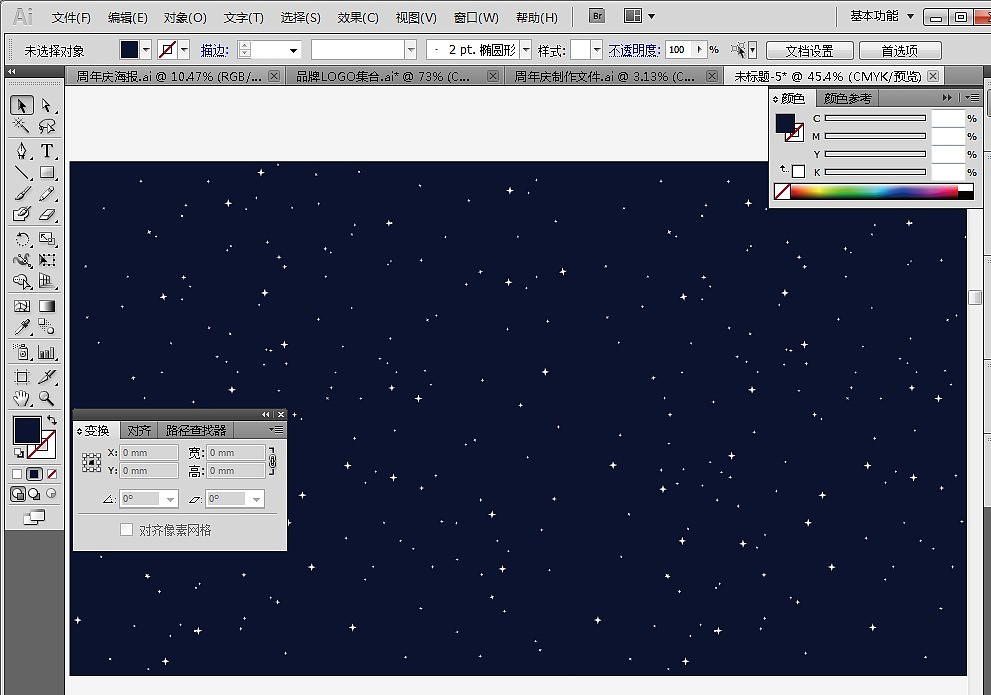The height and width of the screenshot is (695, 991).
Task: Select the Type (T) tool
Action: [47, 151]
